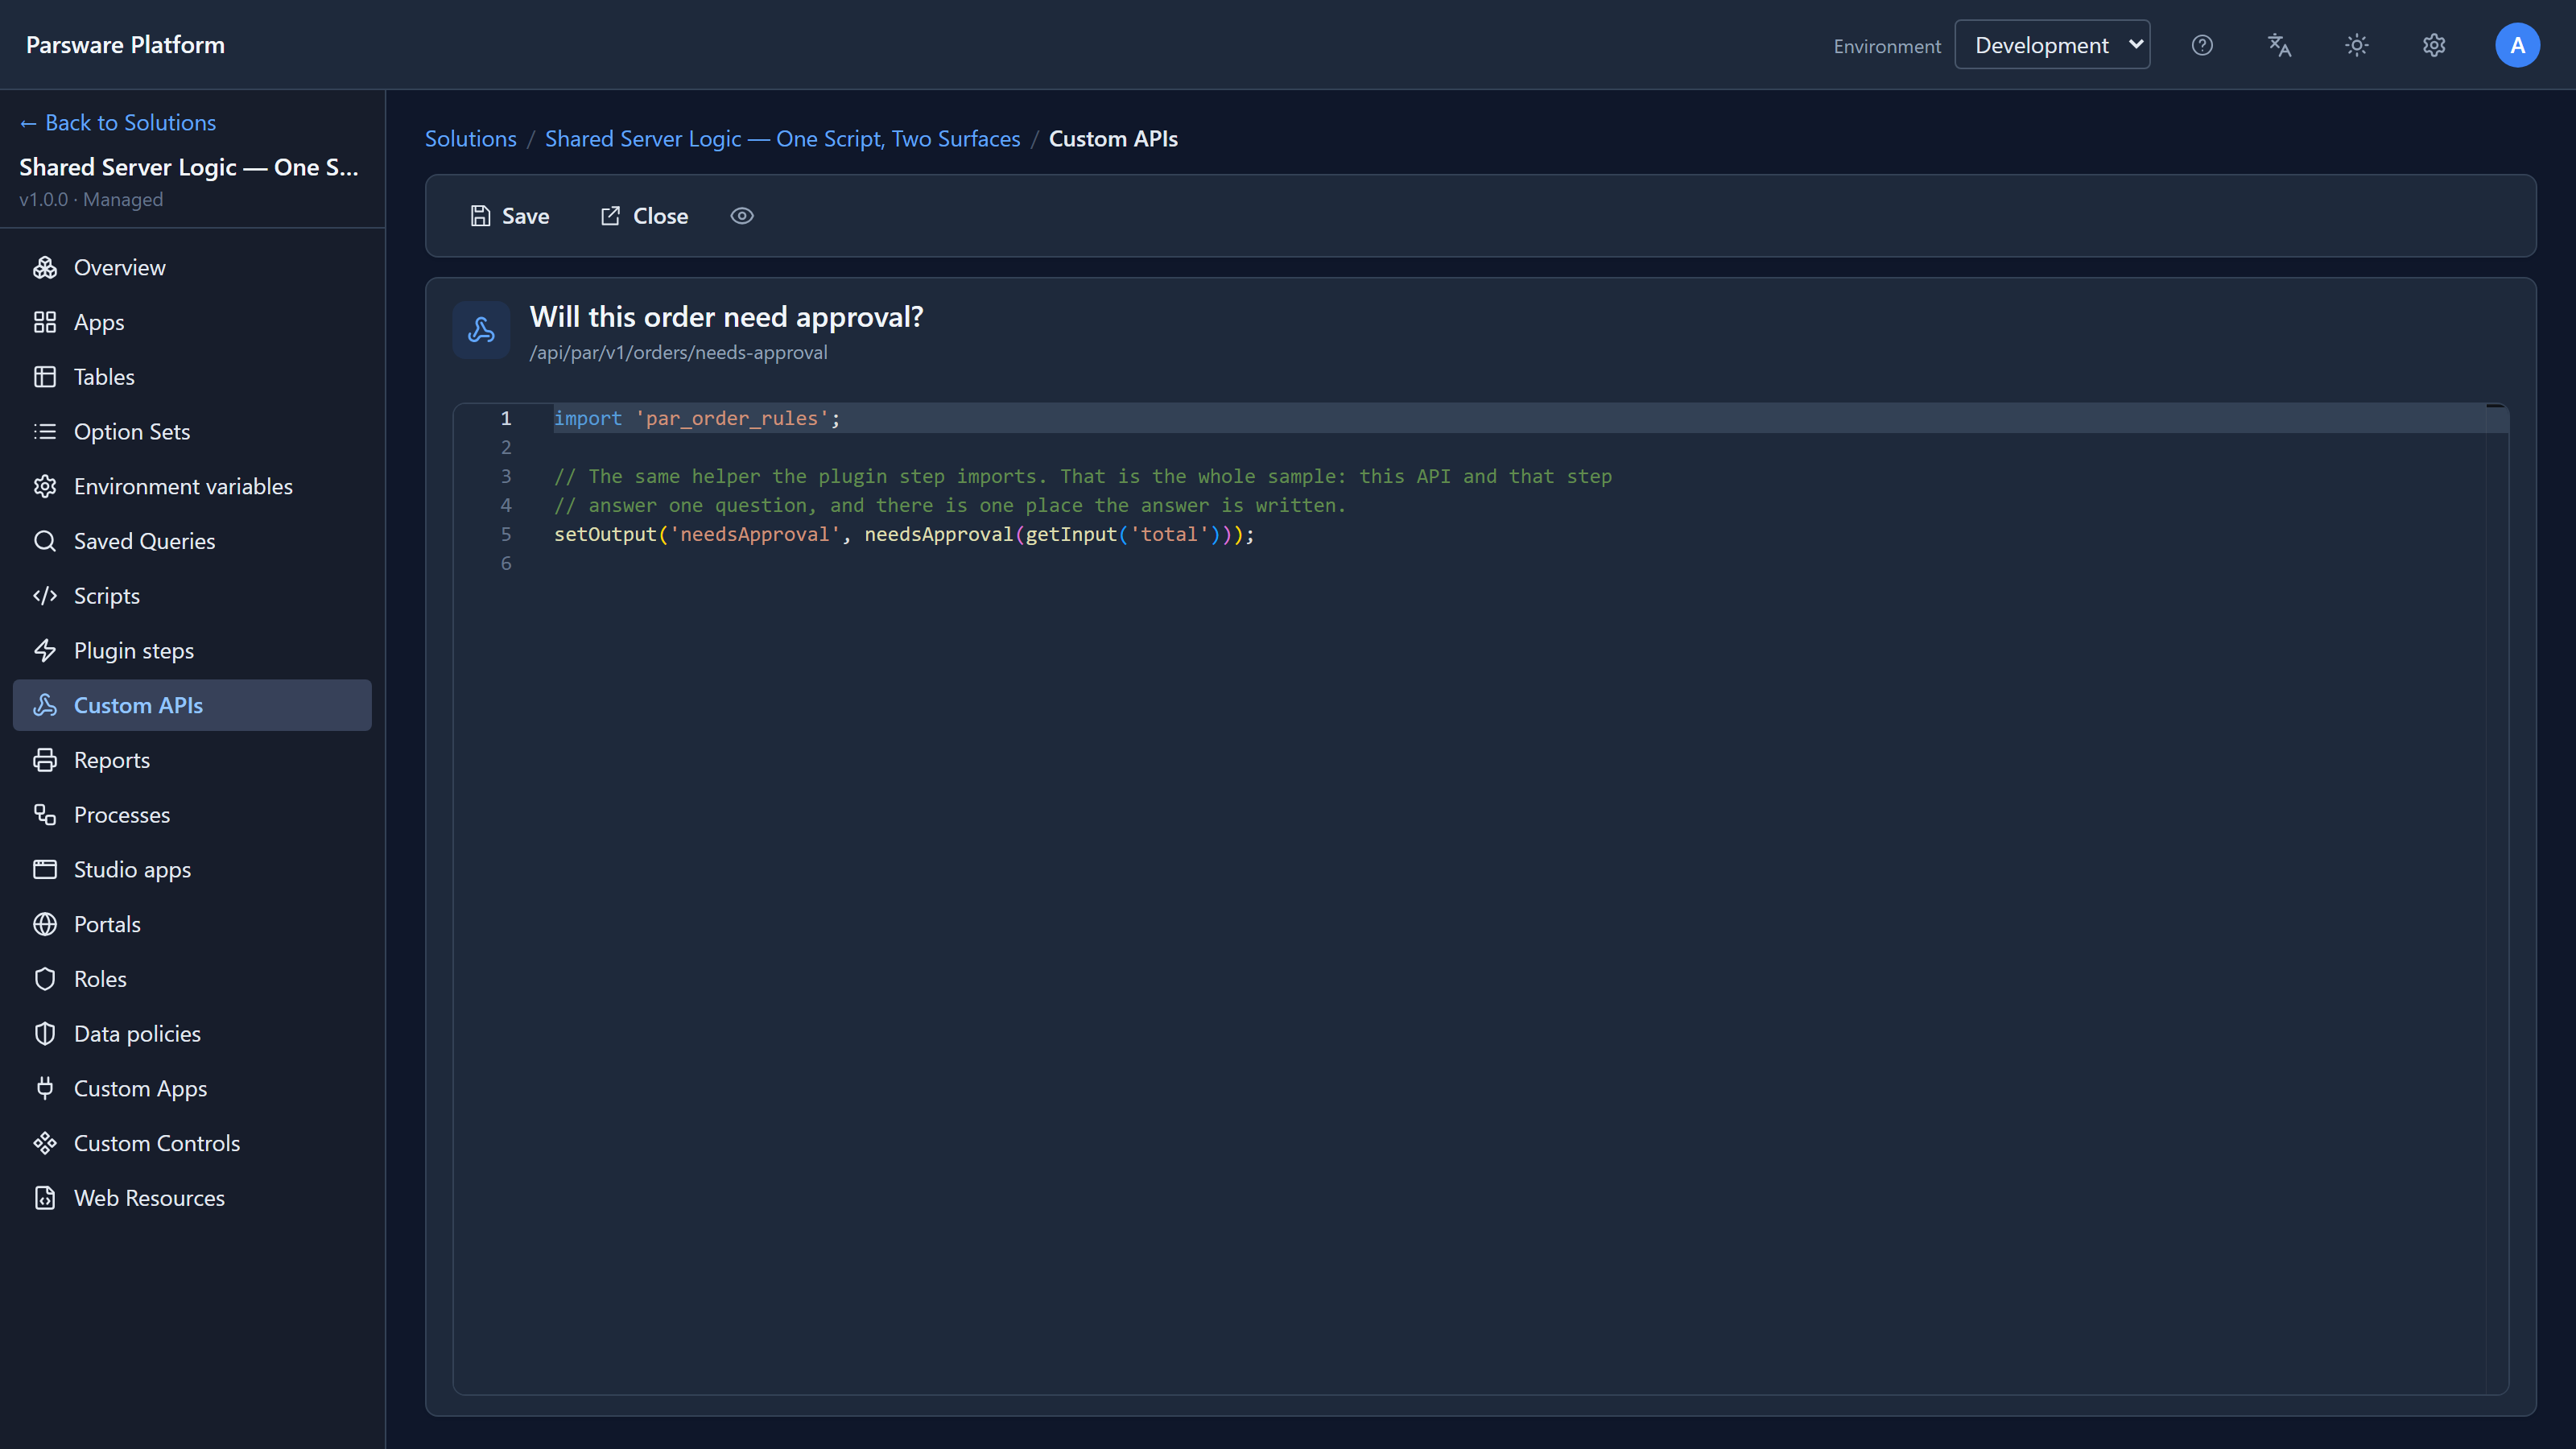2576x1449 pixels.
Task: Open the Environment Development dropdown
Action: coord(2052,45)
